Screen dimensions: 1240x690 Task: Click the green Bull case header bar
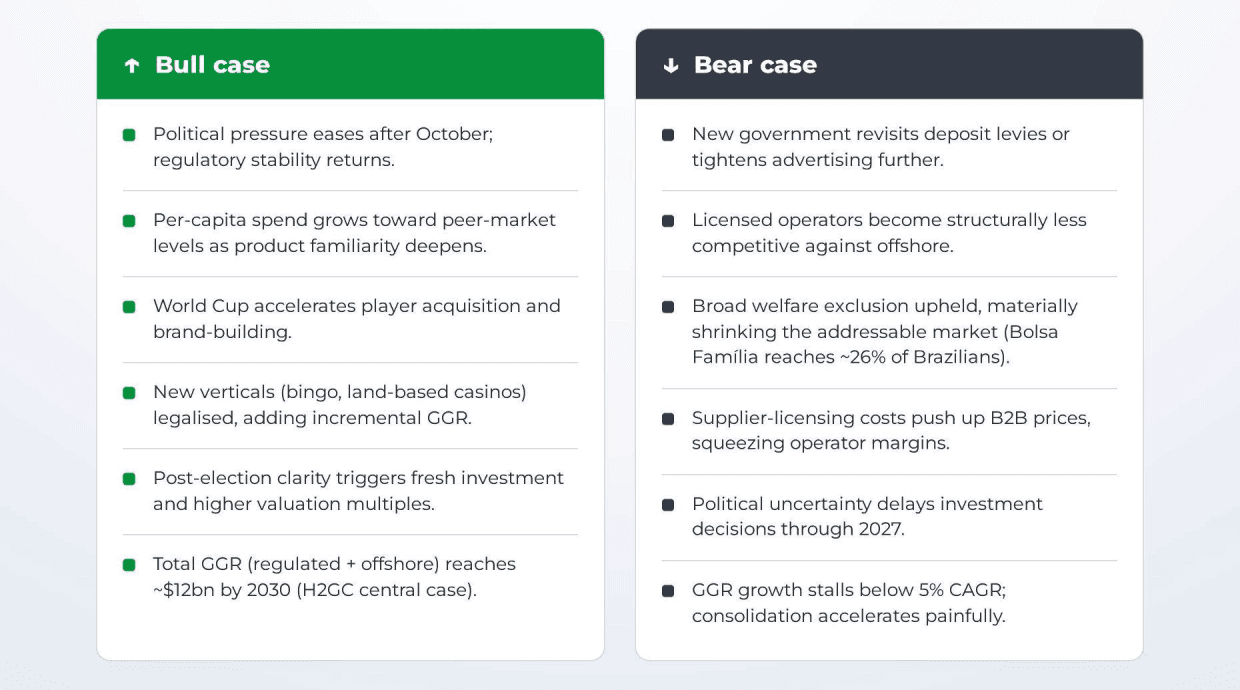click(x=350, y=64)
